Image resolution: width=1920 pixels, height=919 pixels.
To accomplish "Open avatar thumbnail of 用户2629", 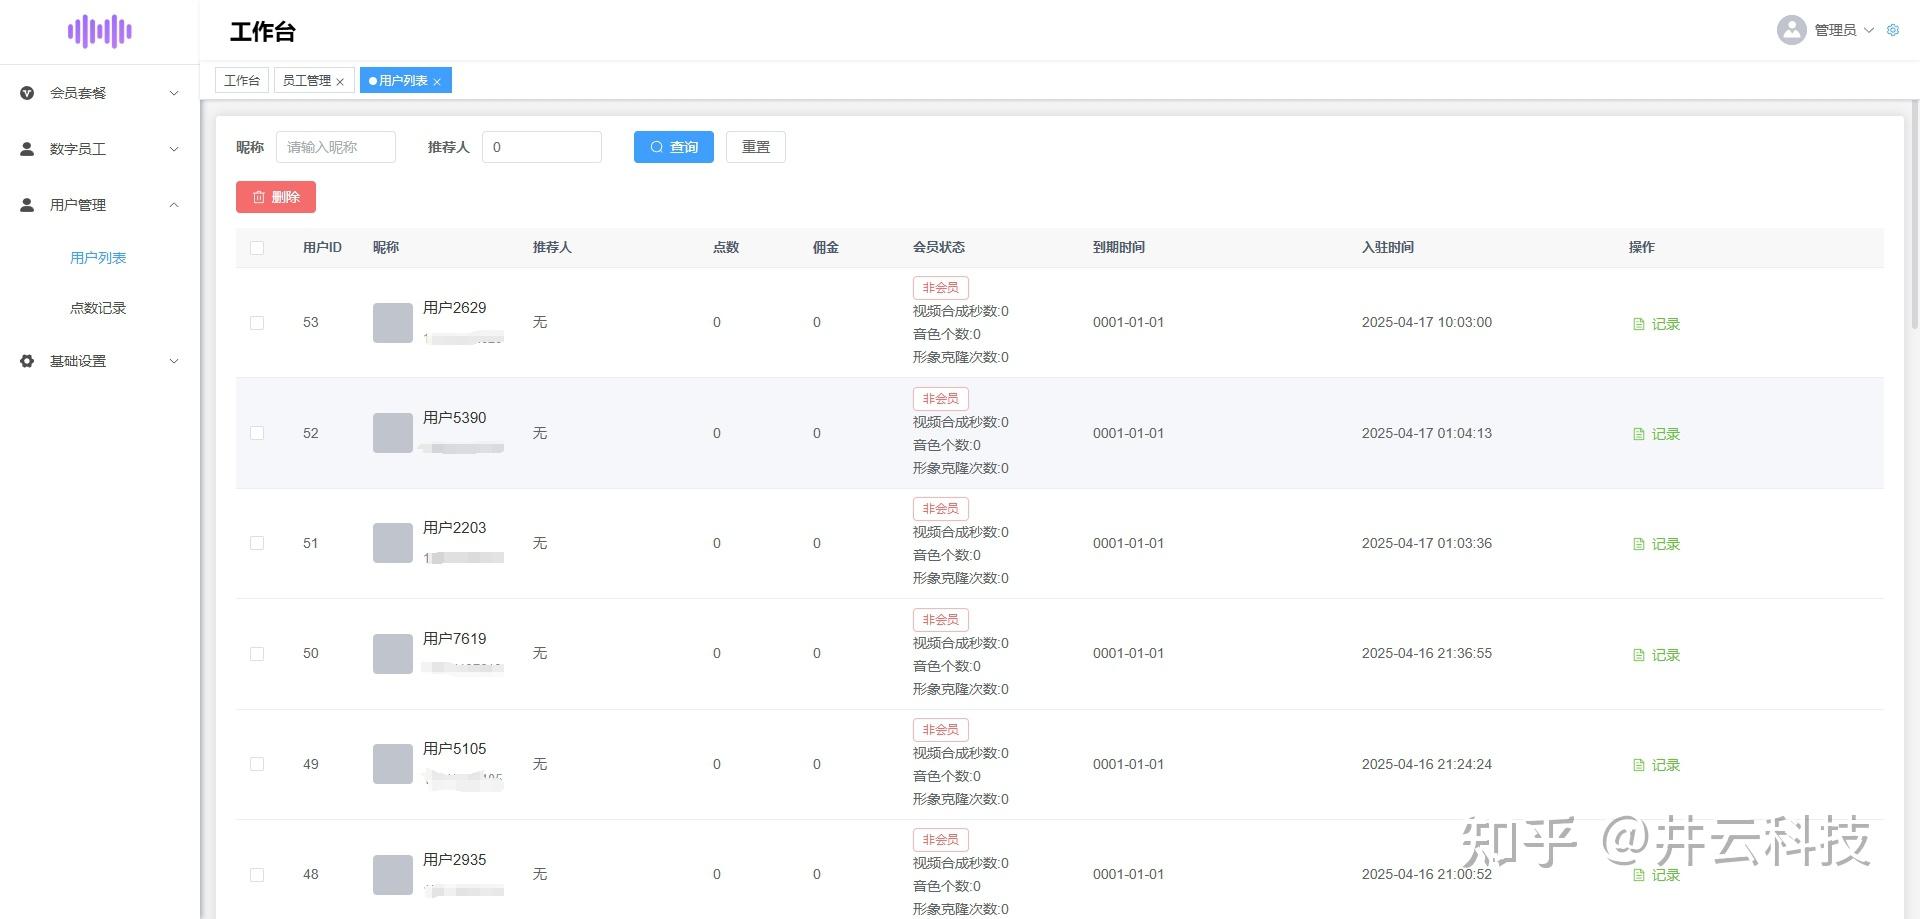I will [392, 323].
